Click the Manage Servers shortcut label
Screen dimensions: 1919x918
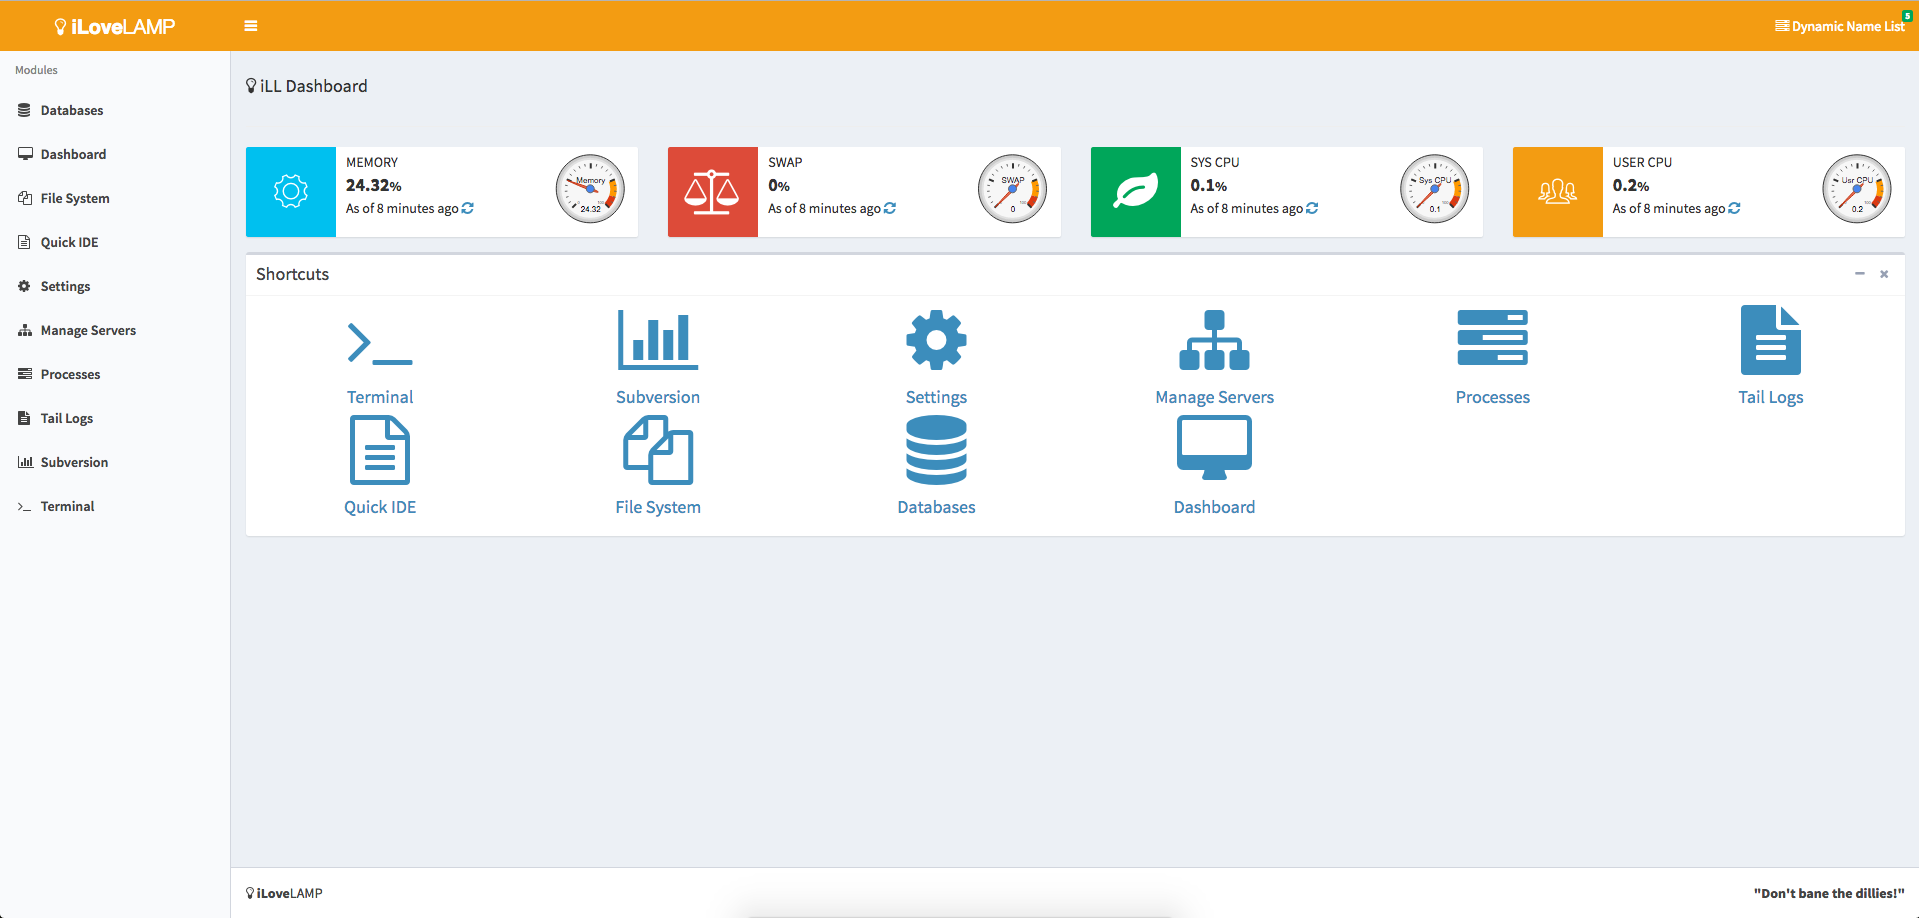point(1214,397)
